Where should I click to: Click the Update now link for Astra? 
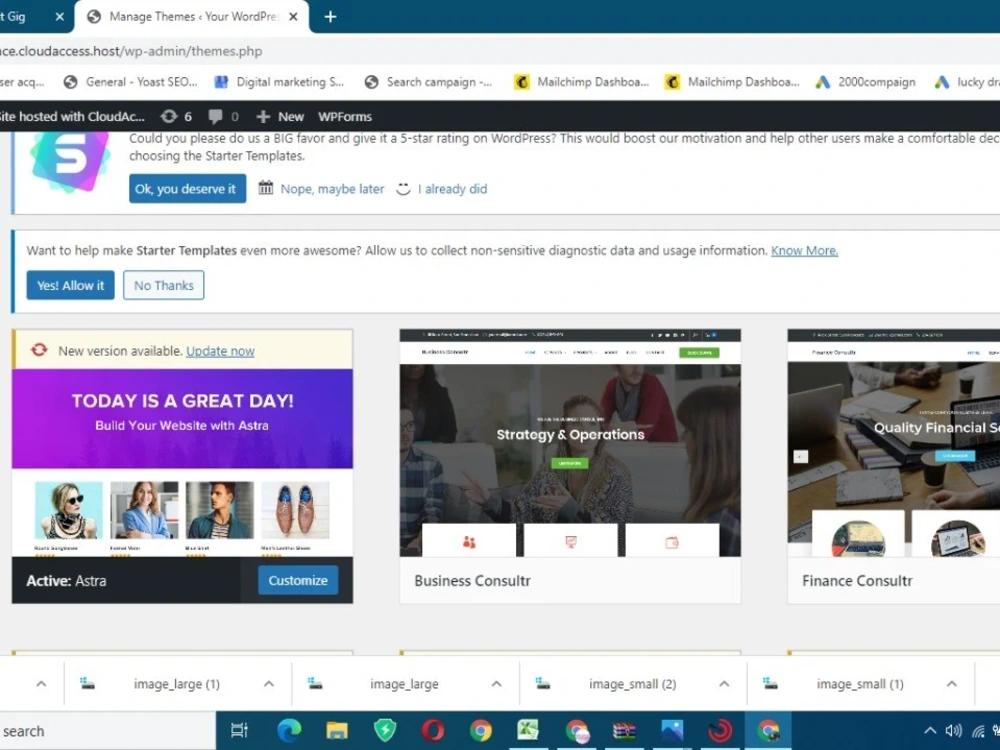click(220, 351)
